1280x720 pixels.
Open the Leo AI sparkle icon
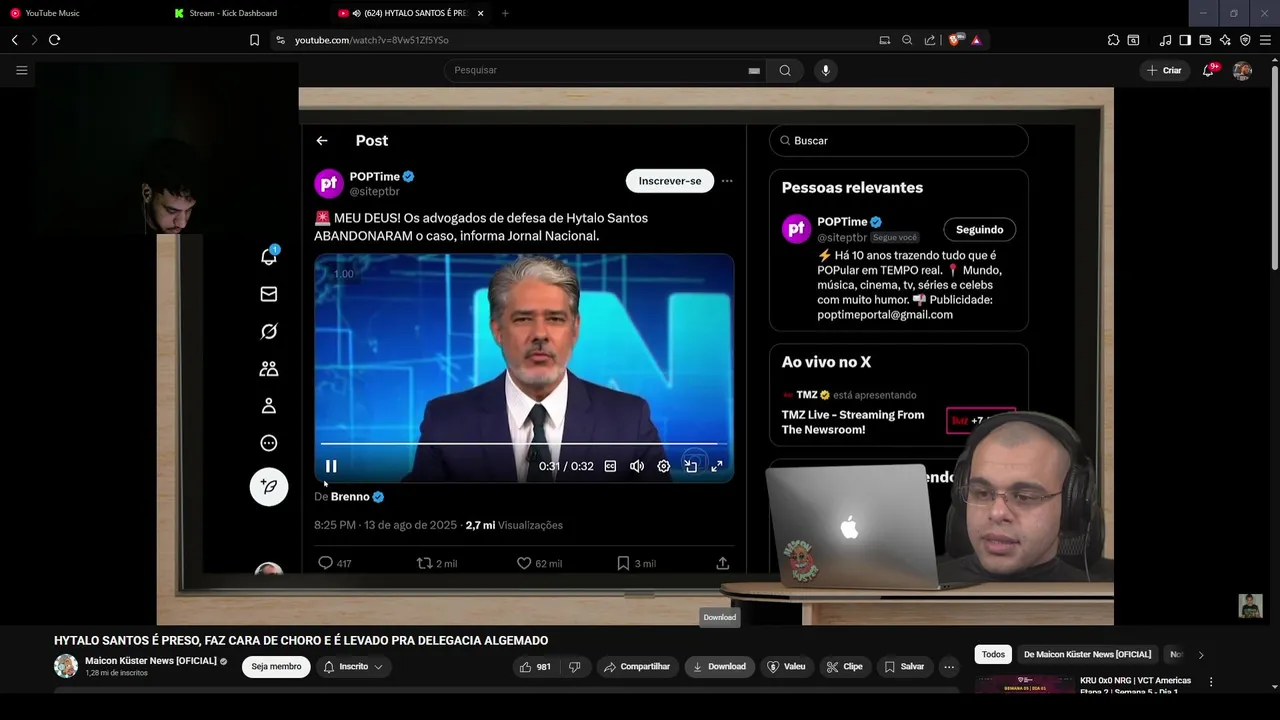click(1225, 40)
